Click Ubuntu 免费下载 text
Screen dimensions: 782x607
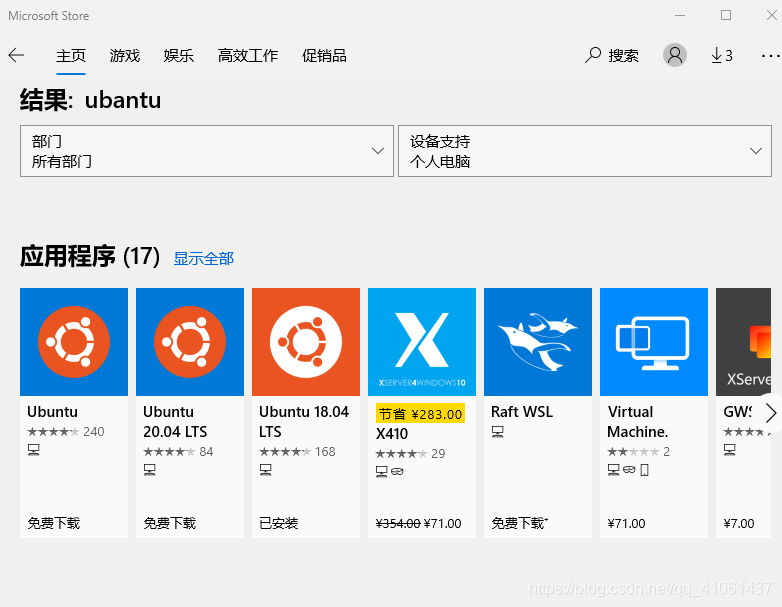tap(53, 523)
